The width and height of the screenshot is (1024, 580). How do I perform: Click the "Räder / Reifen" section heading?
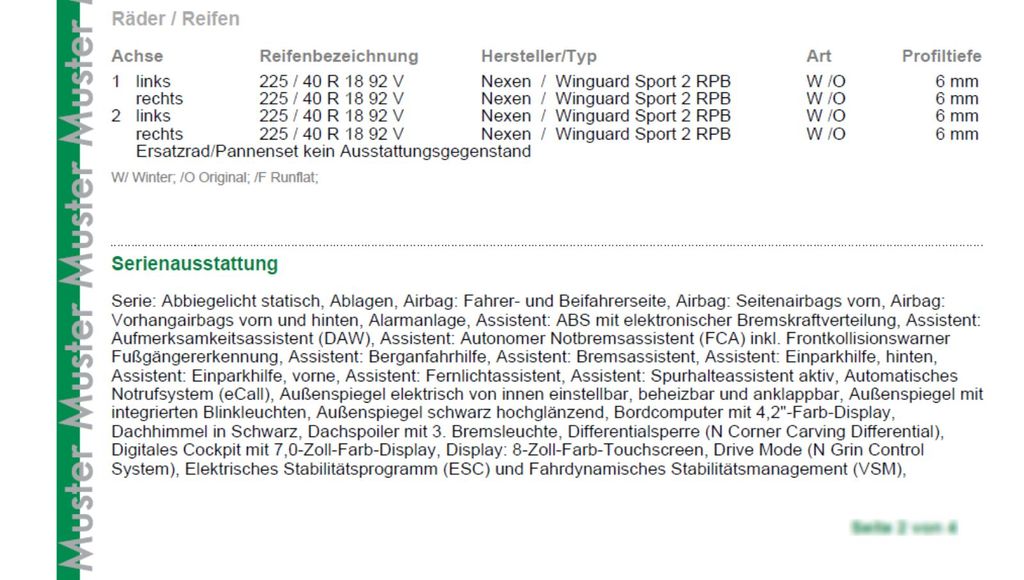pos(175,19)
